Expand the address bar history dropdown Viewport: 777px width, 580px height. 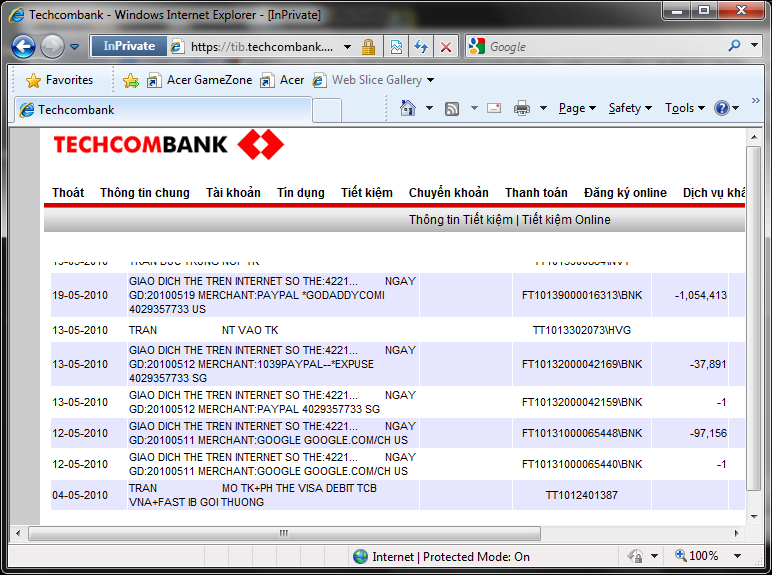coord(347,47)
